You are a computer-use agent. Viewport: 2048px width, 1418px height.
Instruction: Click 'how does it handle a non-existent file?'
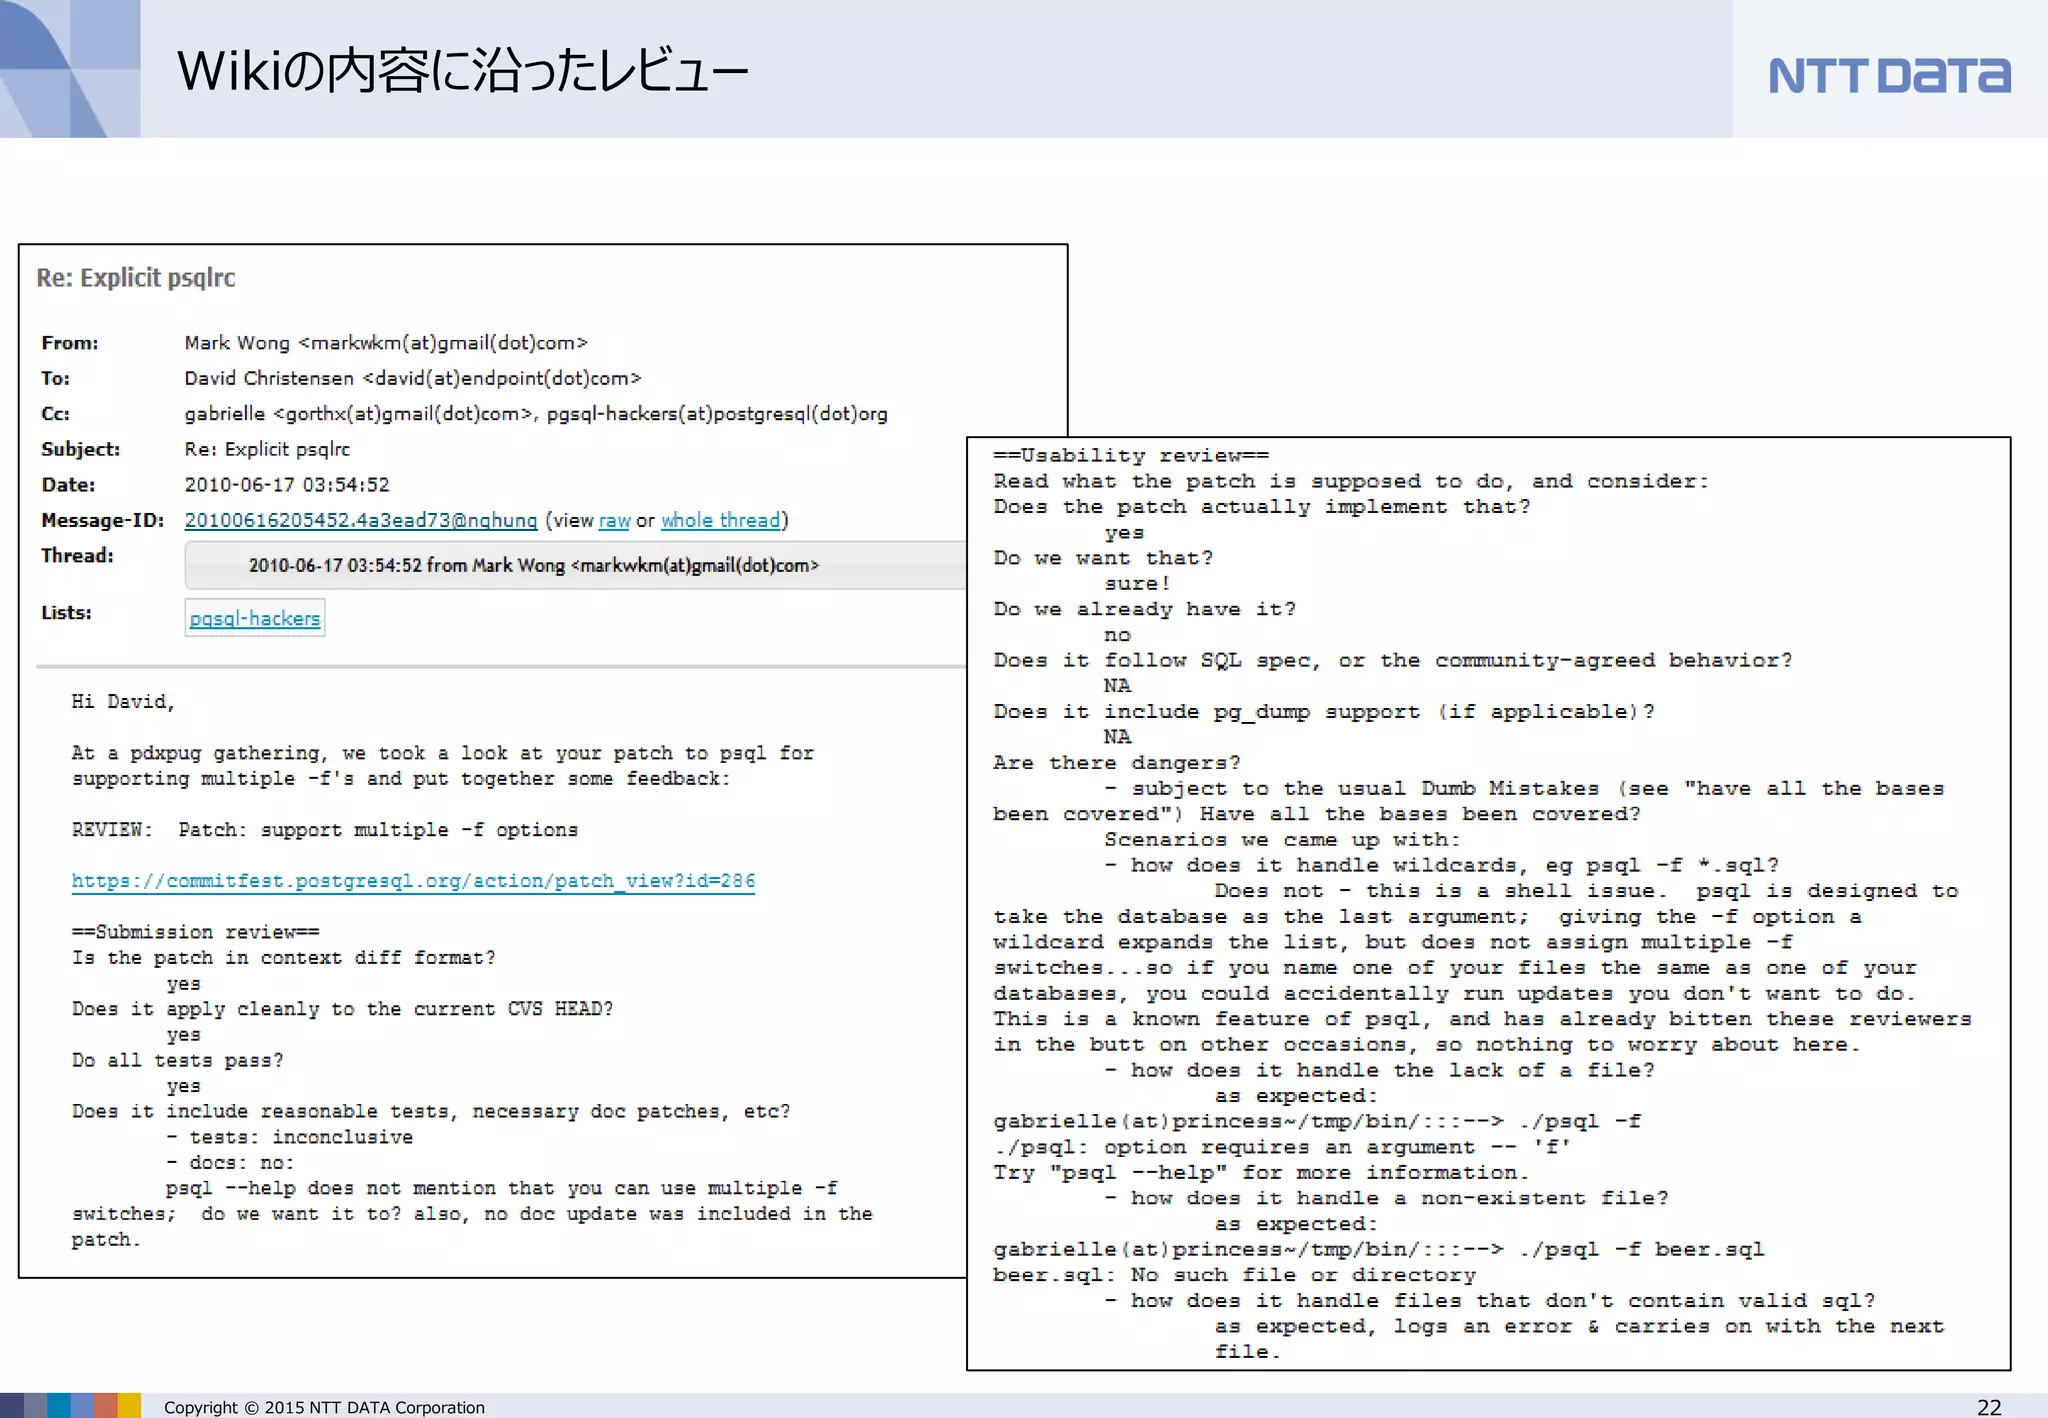click(1387, 1198)
